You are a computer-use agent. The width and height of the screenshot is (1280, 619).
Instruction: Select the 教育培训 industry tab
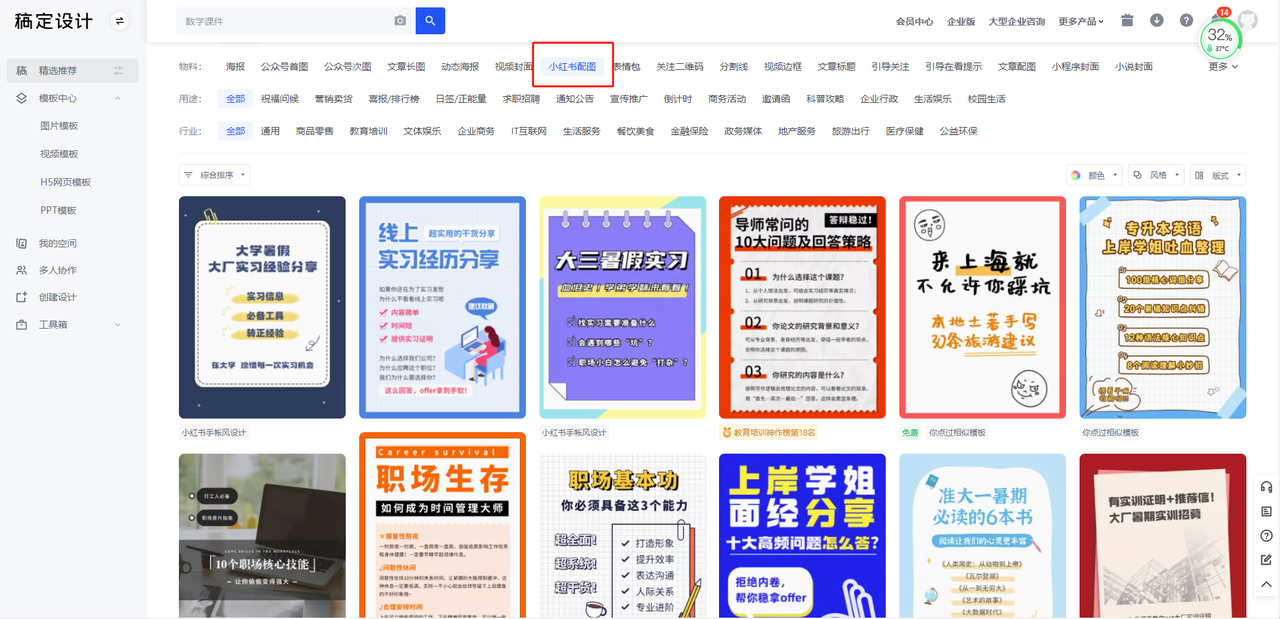(368, 130)
